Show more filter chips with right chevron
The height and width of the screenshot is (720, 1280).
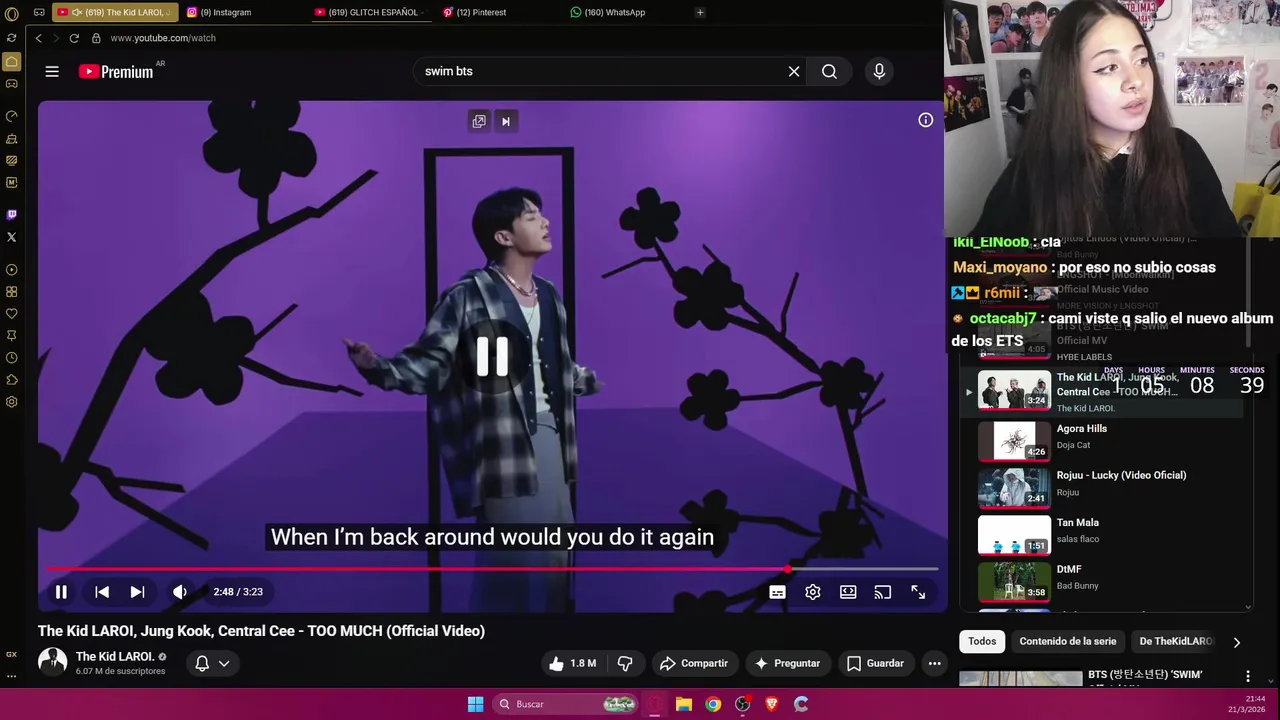click(1237, 642)
